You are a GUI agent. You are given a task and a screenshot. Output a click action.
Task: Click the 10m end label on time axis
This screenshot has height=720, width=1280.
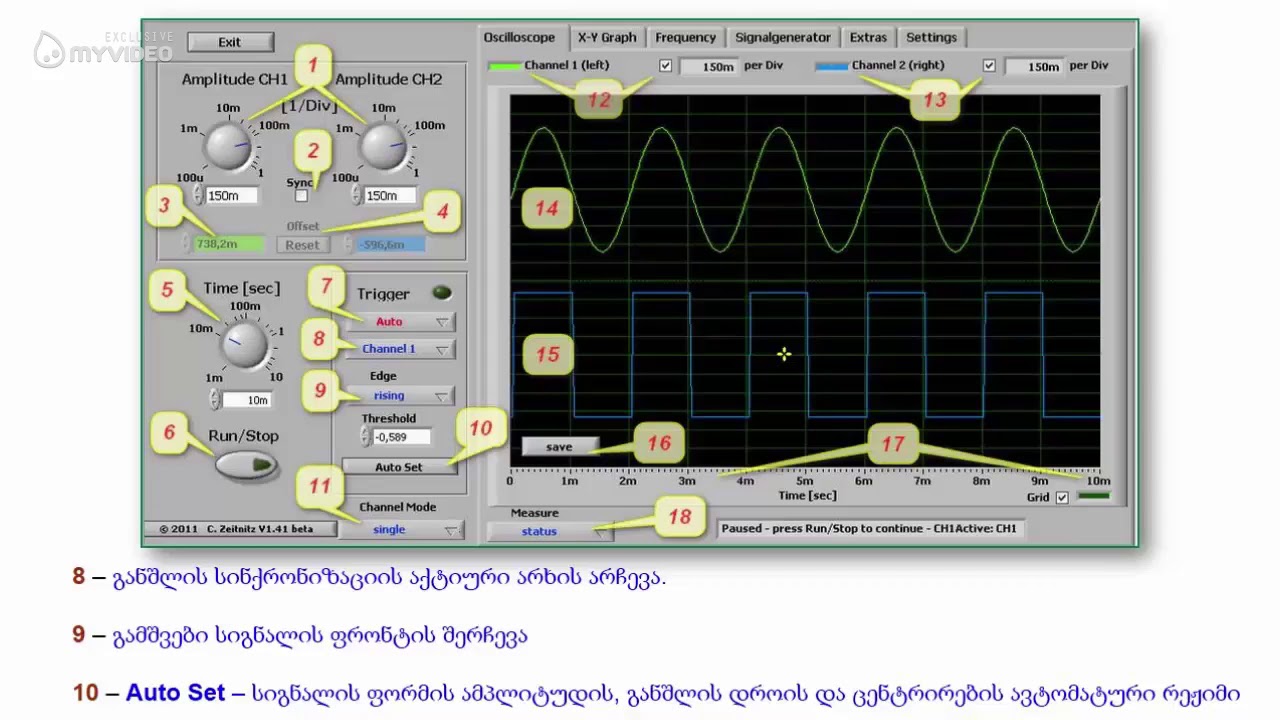[1098, 481]
